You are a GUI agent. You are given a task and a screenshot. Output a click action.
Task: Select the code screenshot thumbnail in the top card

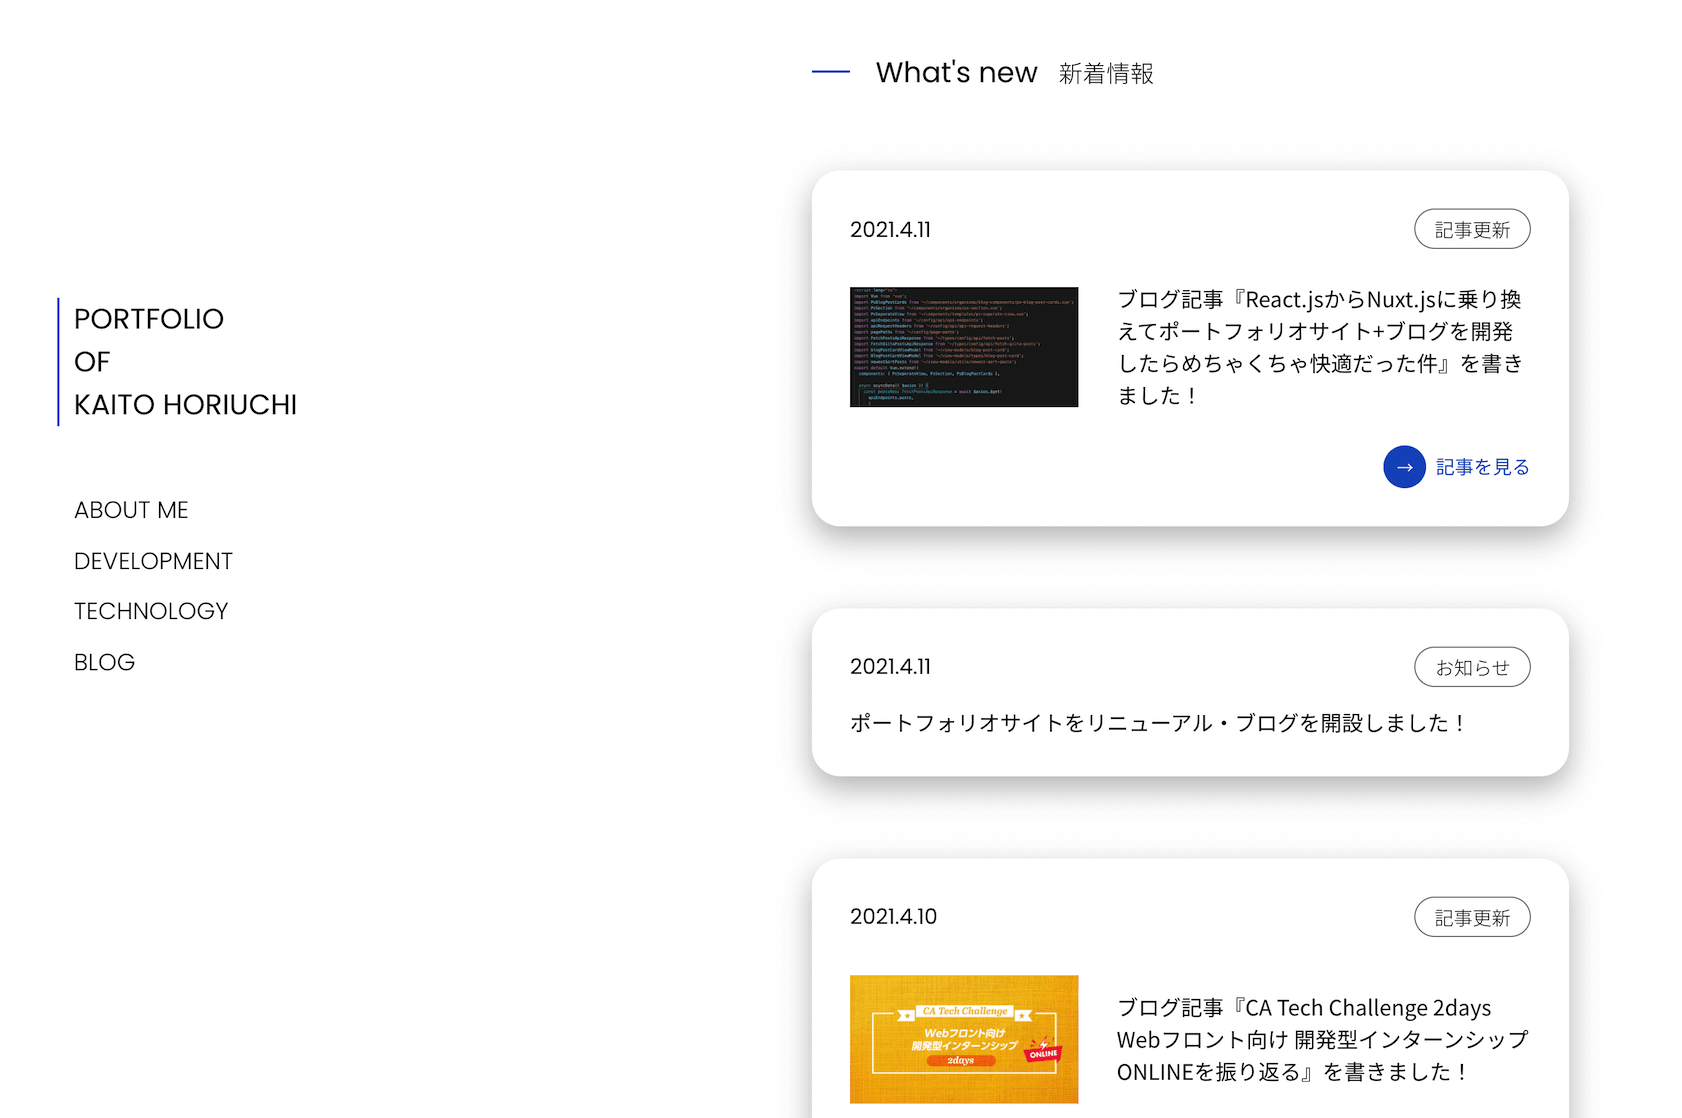(x=963, y=346)
